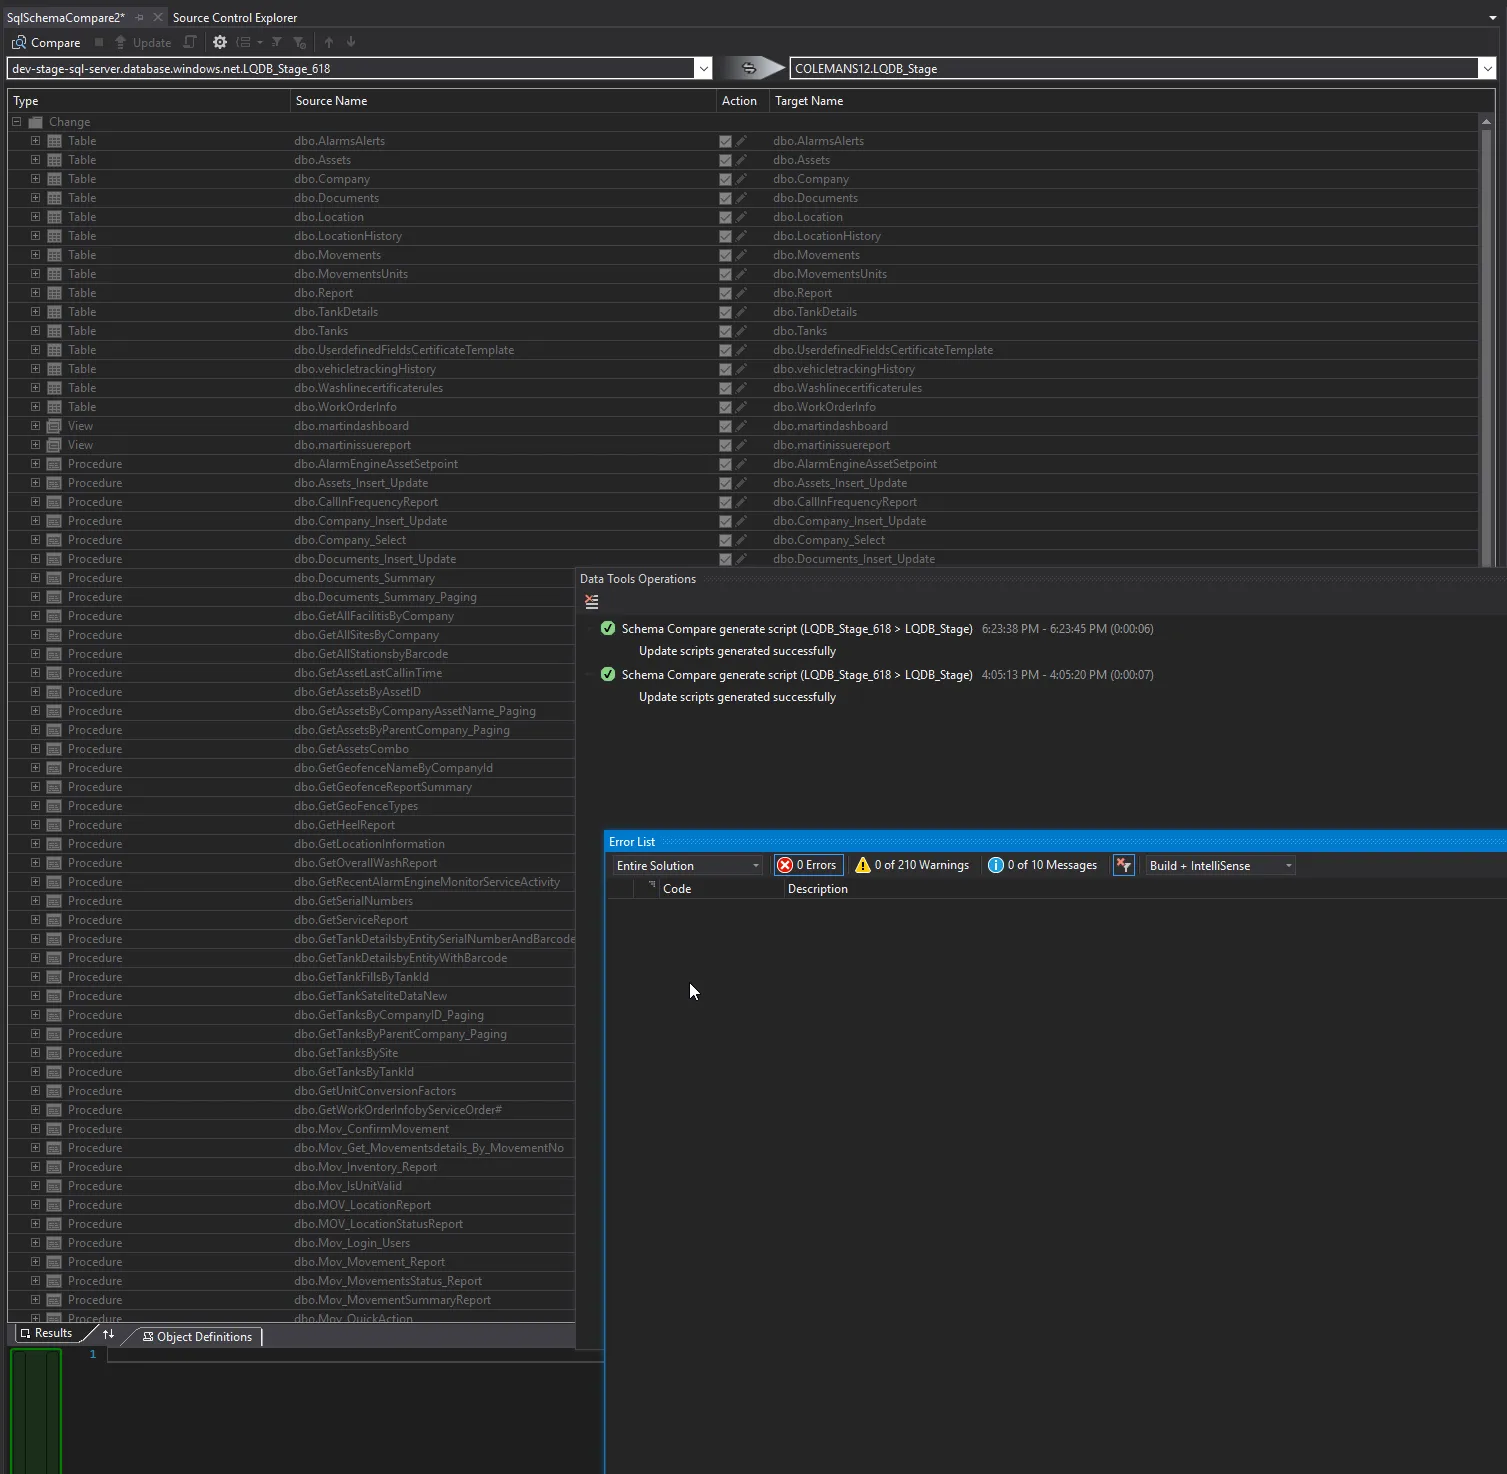Switch to the Source Control Explorer tab
The height and width of the screenshot is (1474, 1507).
(235, 18)
